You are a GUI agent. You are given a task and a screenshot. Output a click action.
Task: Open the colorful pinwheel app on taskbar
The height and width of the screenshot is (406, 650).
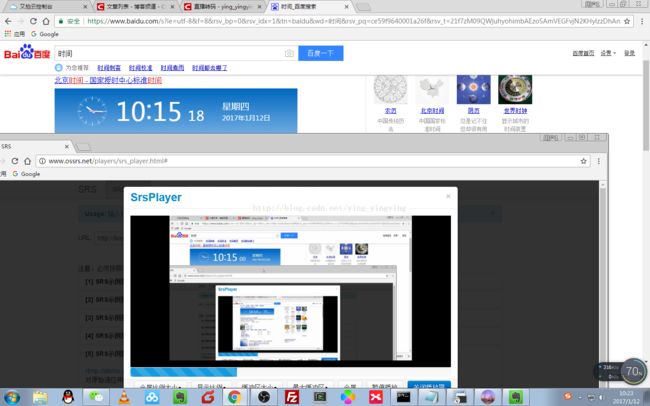coord(348,397)
